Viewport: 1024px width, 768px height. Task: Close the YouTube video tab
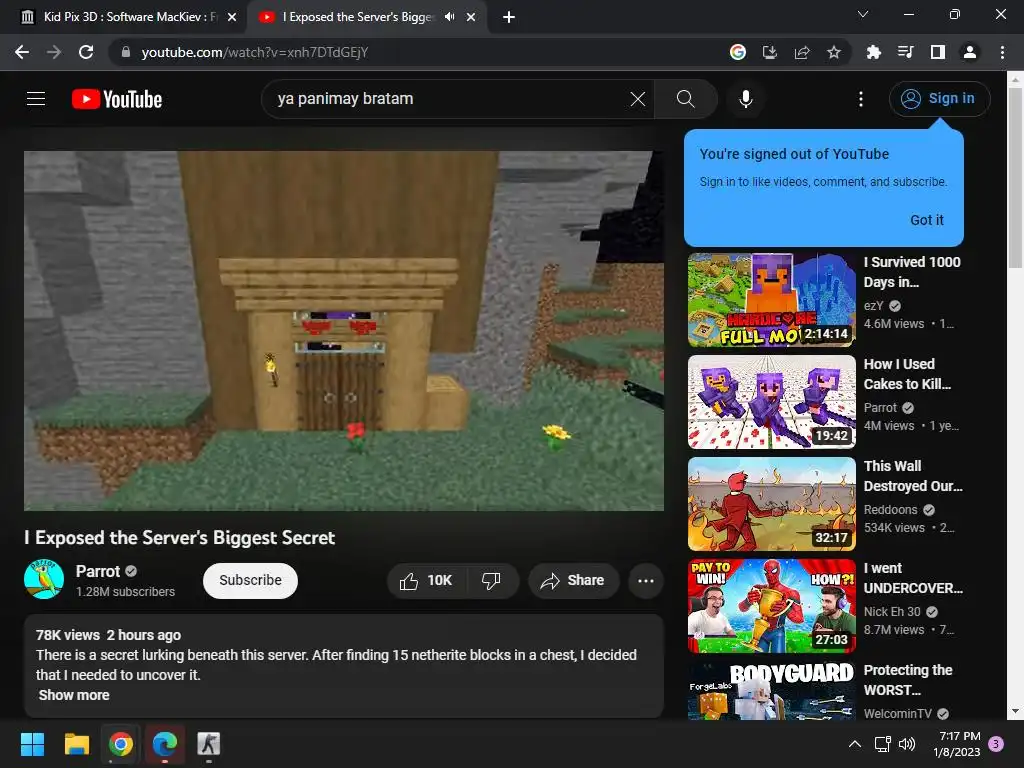[471, 17]
